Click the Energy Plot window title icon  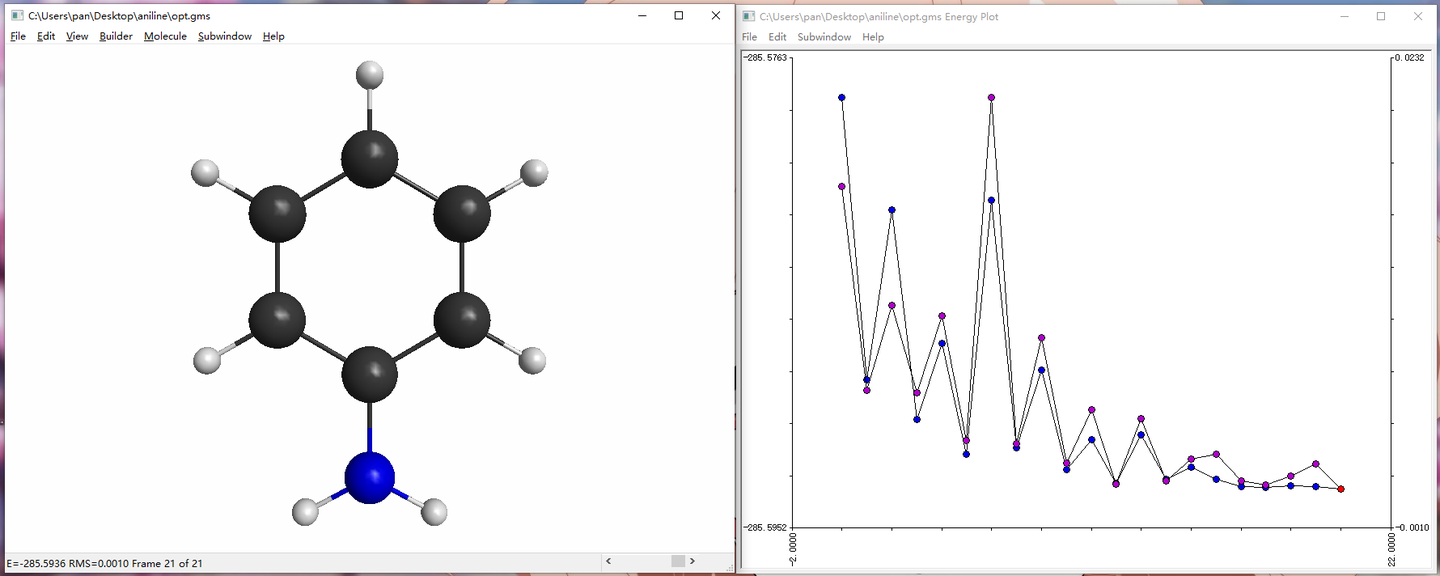click(748, 17)
